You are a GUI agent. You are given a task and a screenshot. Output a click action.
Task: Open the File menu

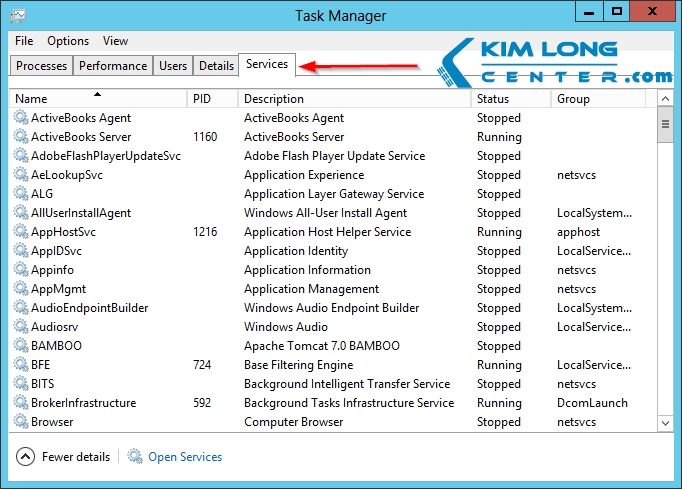[x=24, y=41]
